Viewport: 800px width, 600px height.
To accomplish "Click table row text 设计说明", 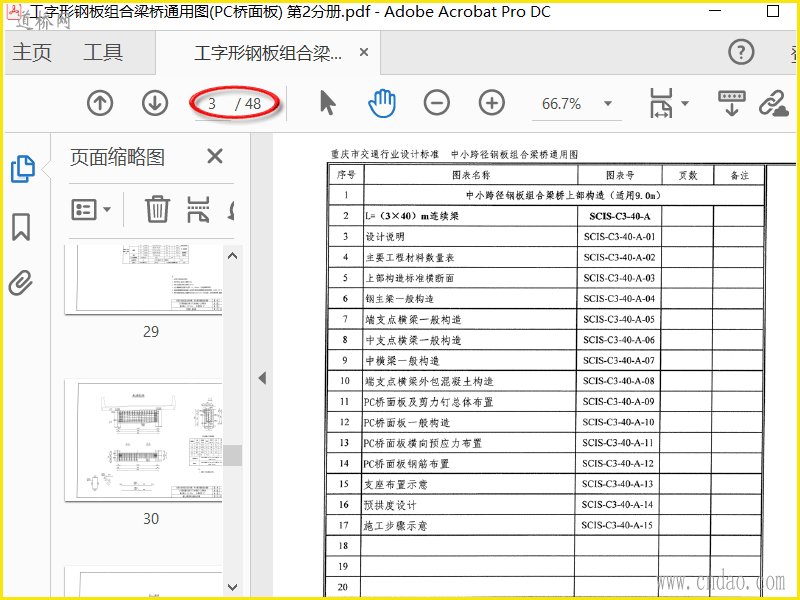I will (x=385, y=237).
